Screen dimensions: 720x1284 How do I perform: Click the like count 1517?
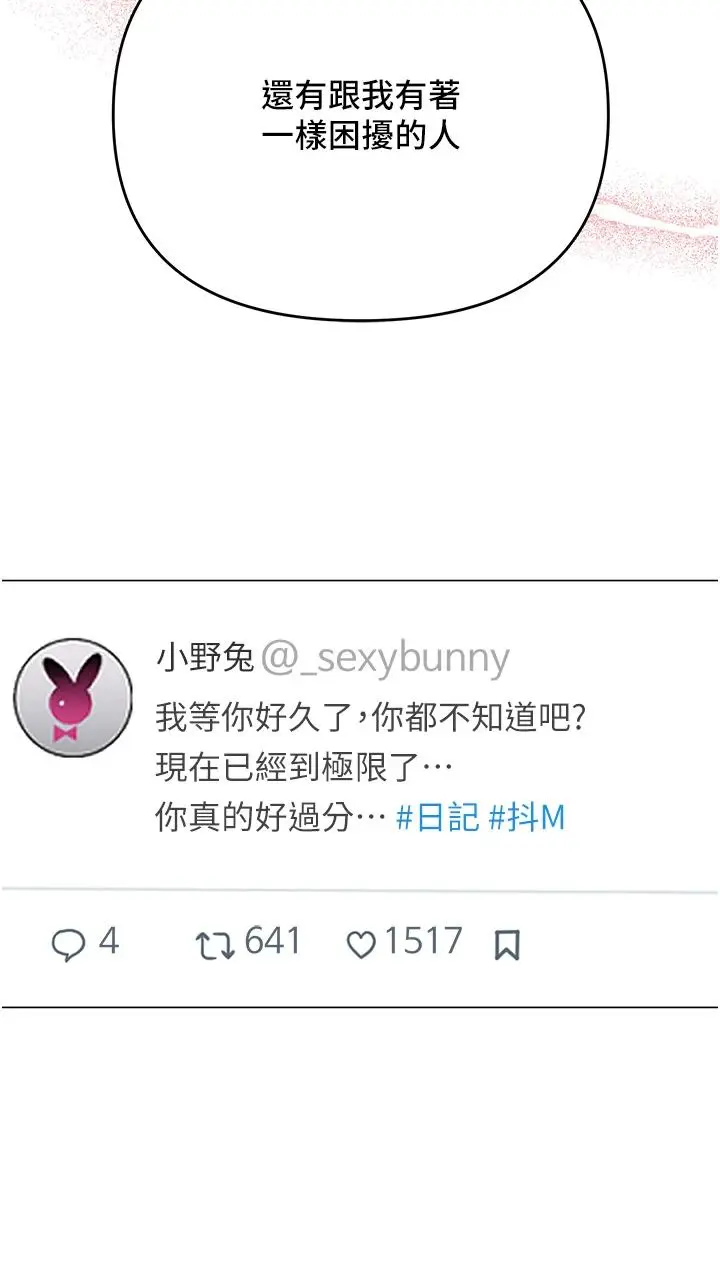point(423,941)
